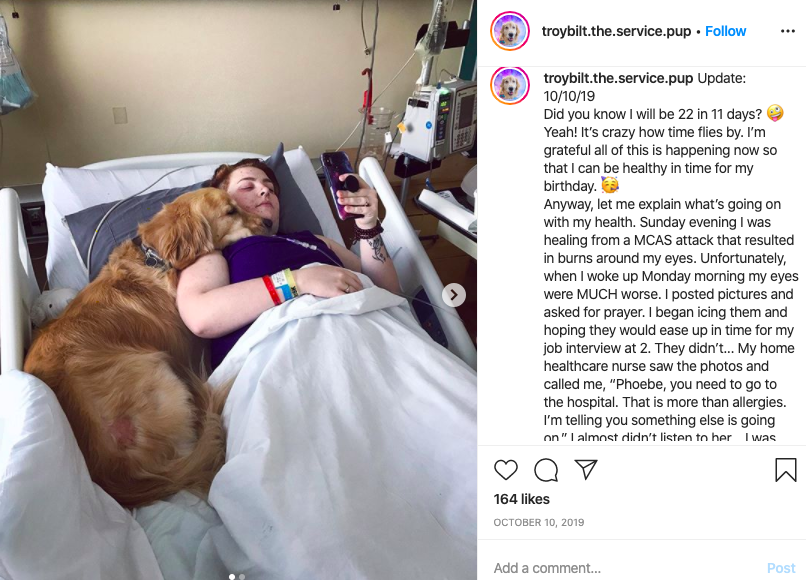
Task: Open comments via speech bubble icon
Action: [x=546, y=470]
